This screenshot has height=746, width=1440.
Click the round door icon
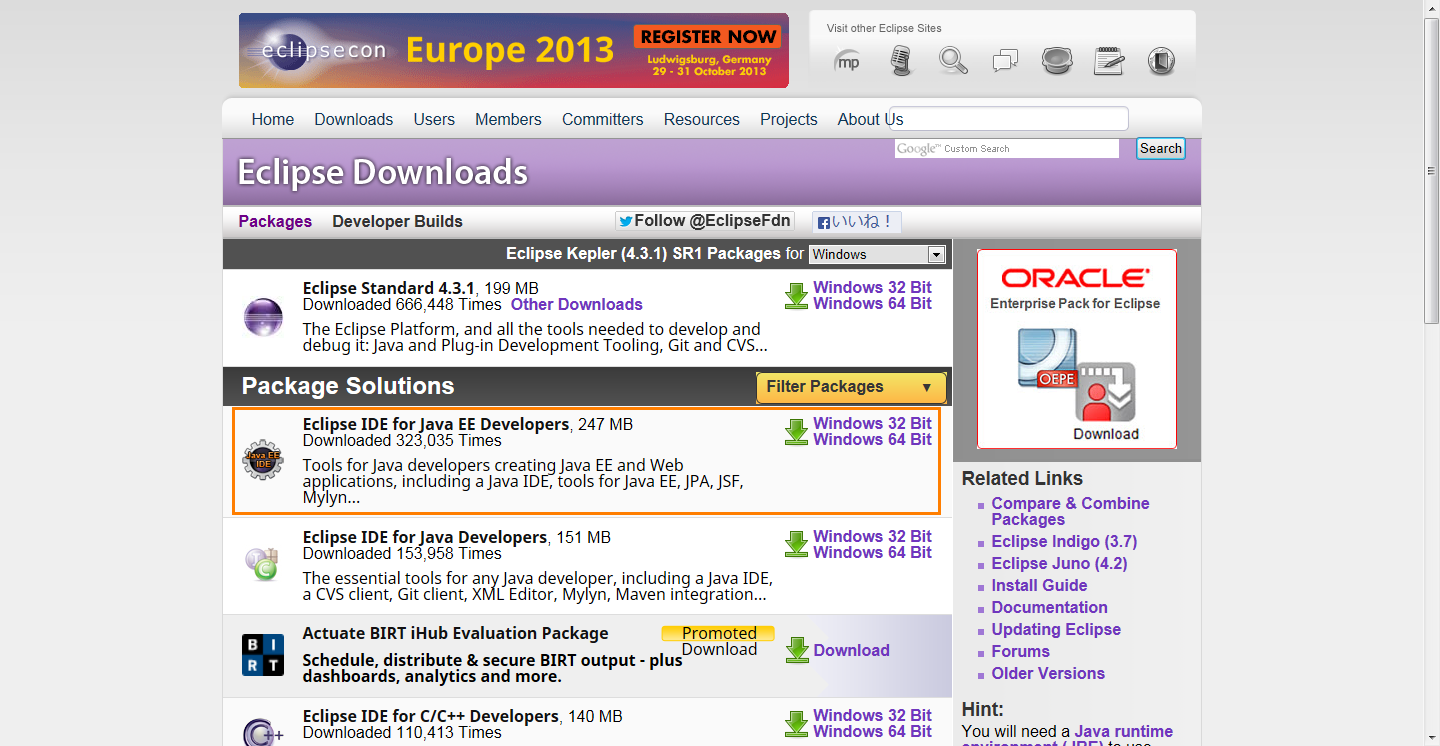(1161, 62)
